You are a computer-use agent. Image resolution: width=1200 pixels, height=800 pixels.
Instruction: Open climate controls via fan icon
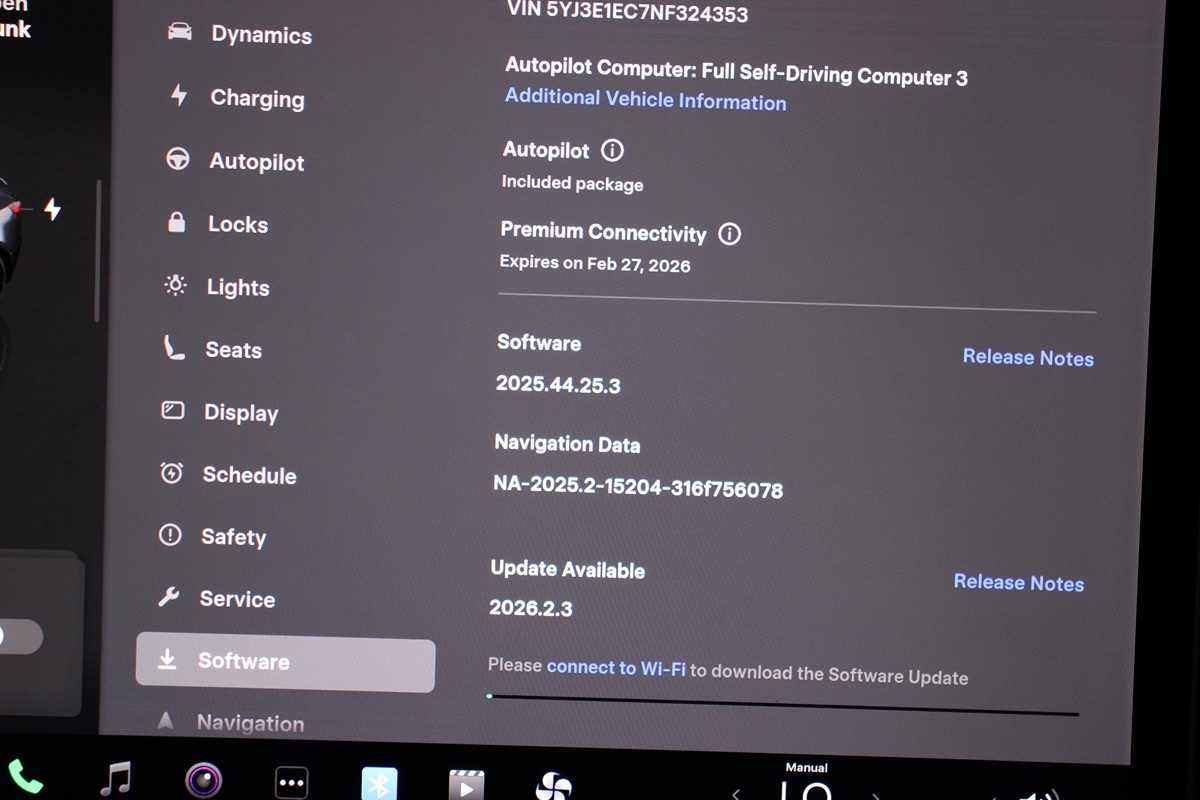click(x=553, y=786)
